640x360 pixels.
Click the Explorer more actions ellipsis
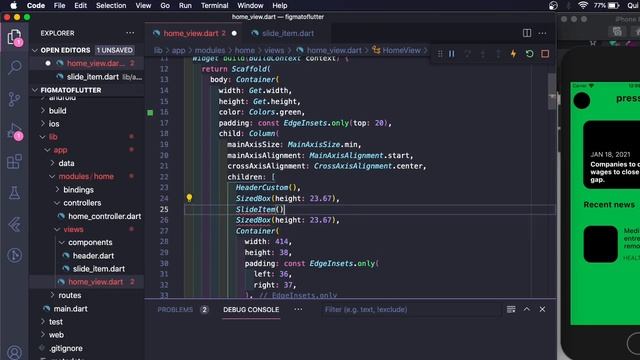[130, 33]
